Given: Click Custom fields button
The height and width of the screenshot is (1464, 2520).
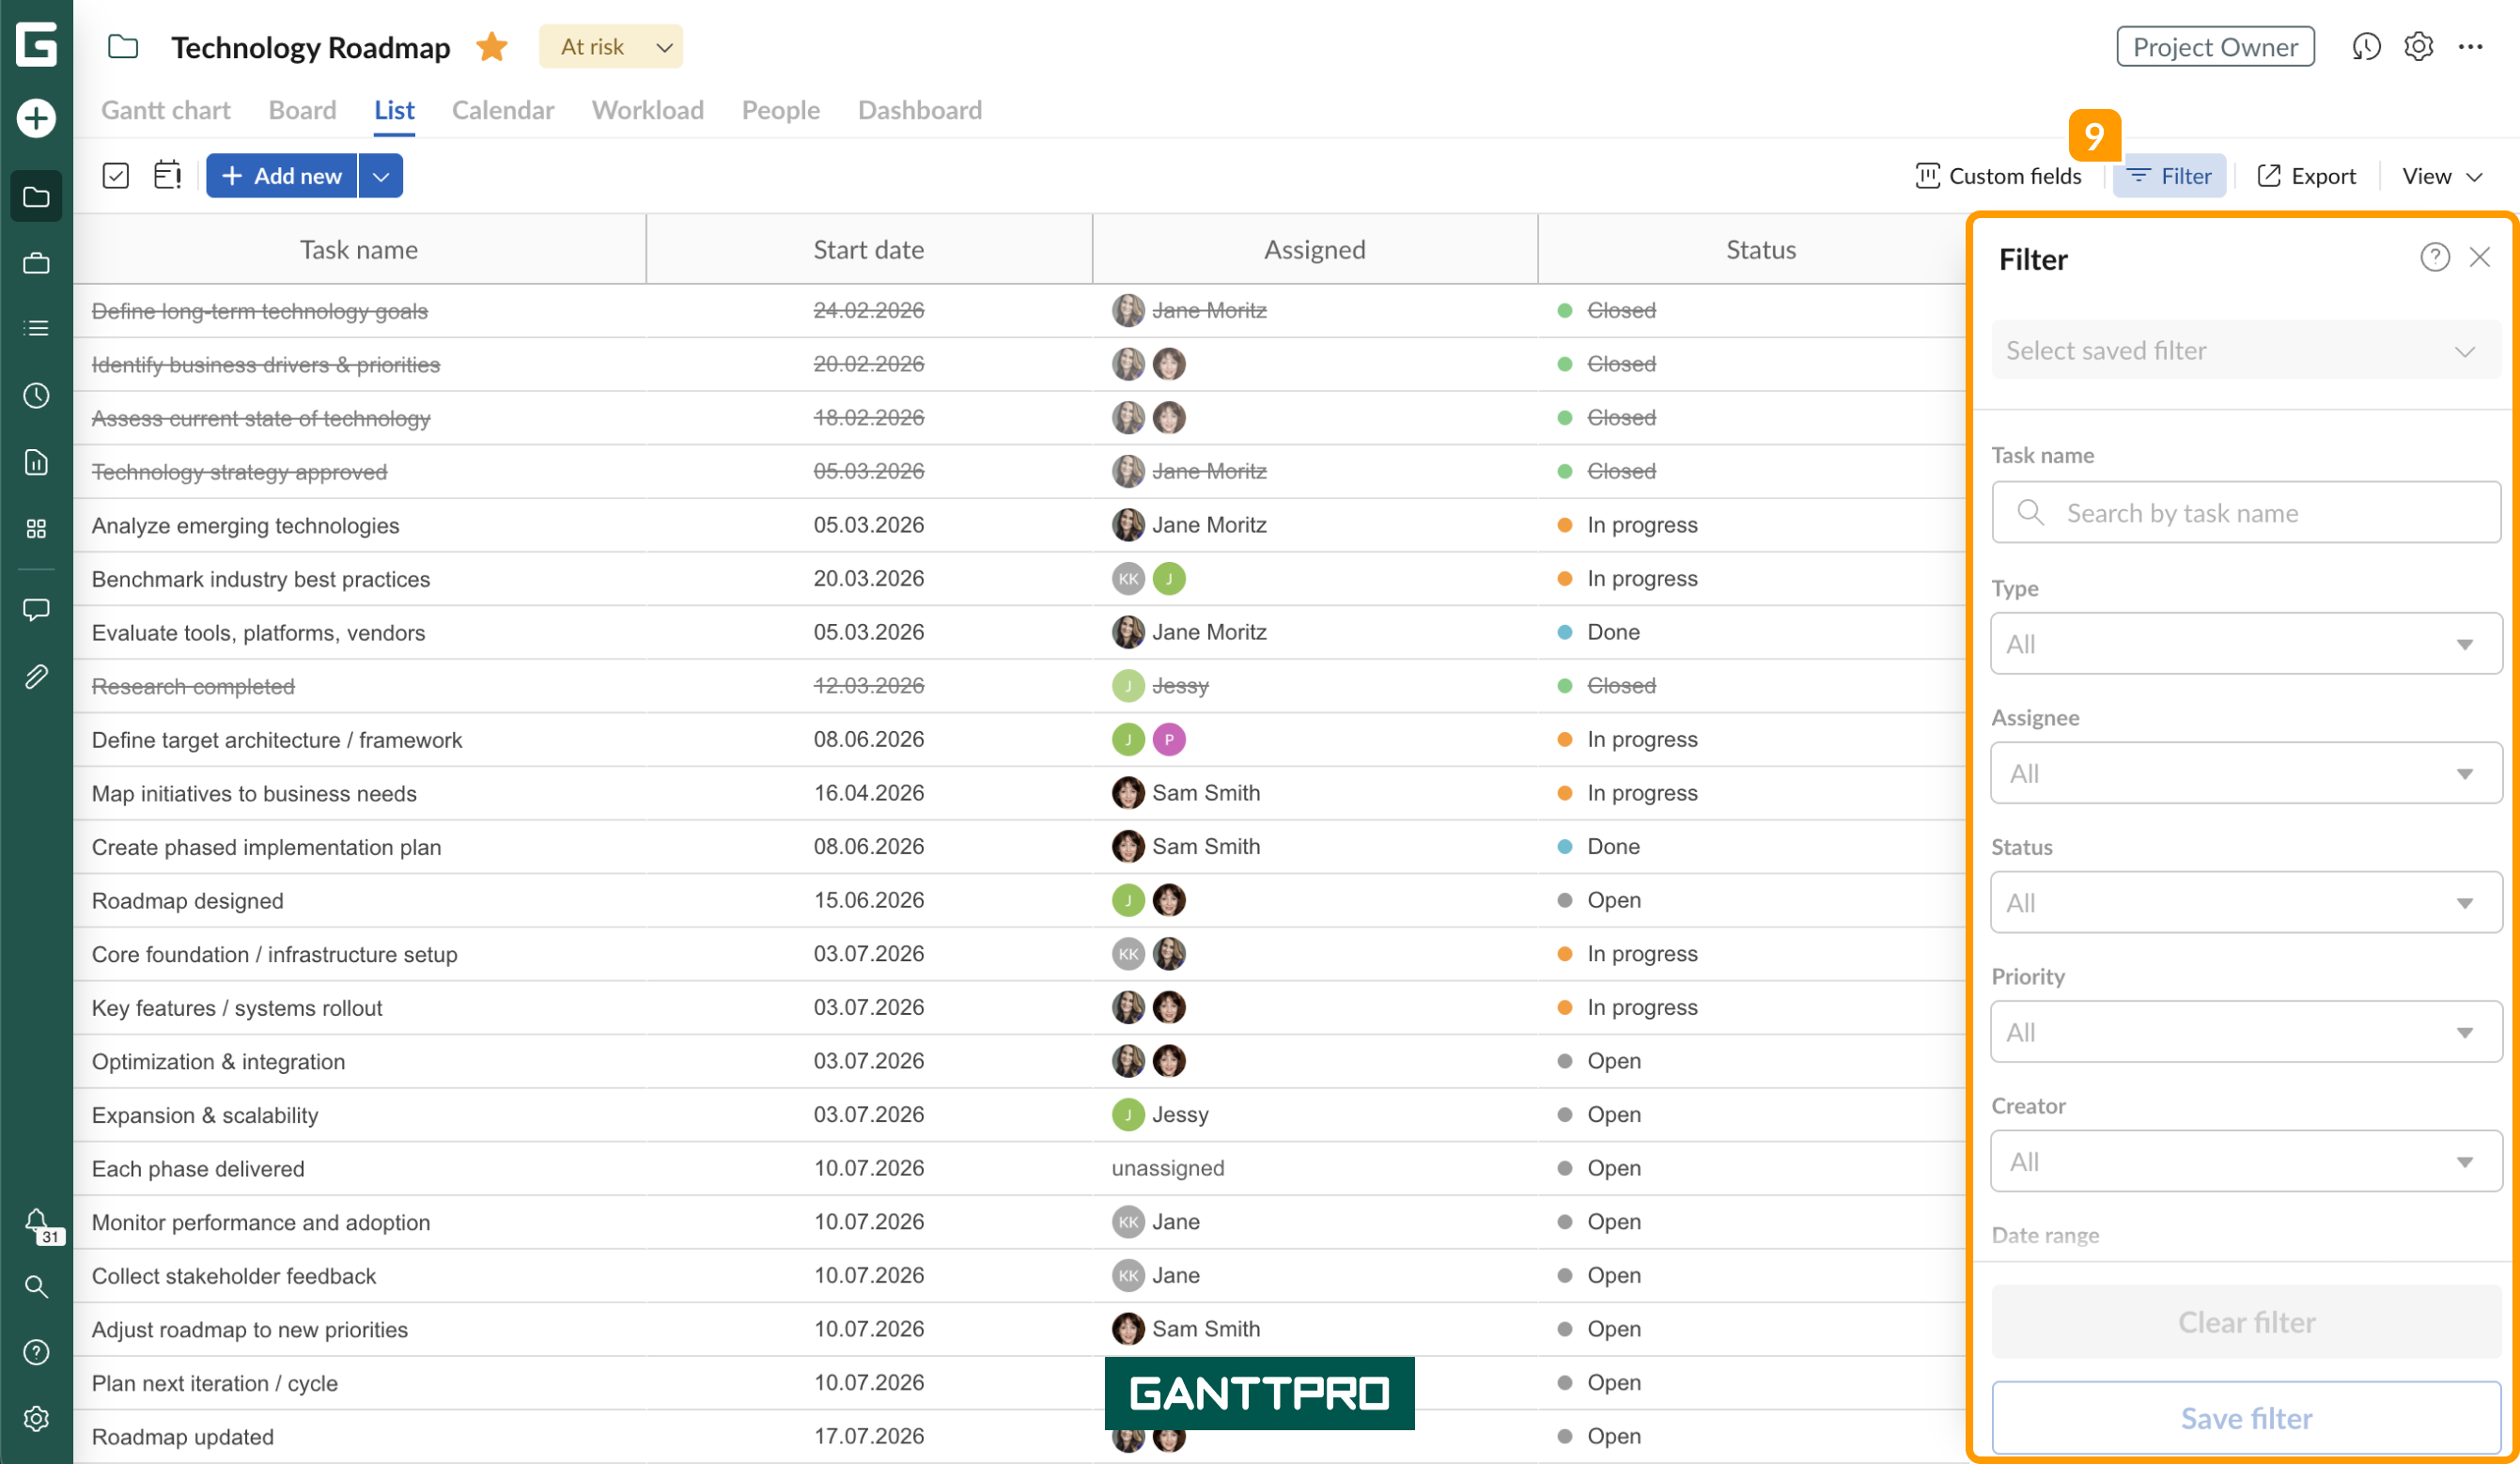Looking at the screenshot, I should (1997, 176).
